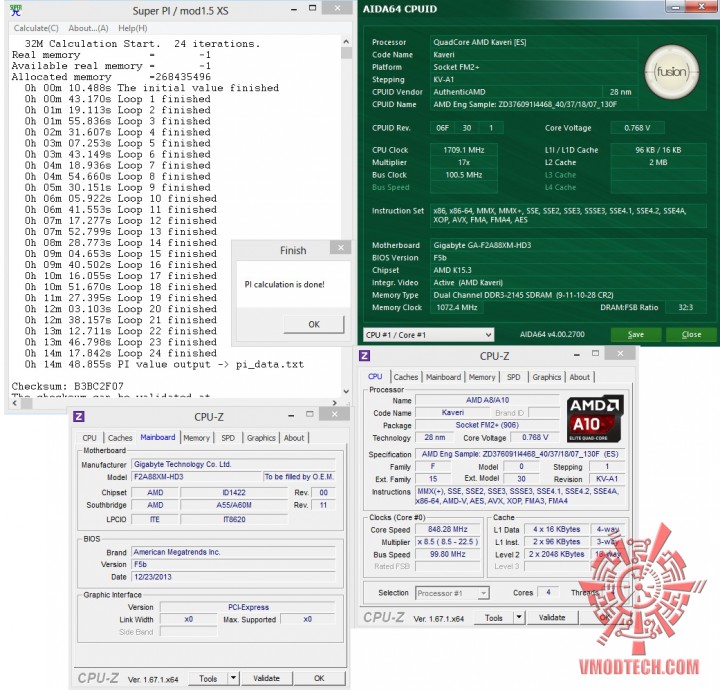Screen dimensions: 720x690
Task: Click the CPU Clock 1709.1 MHz value in AIDA64
Action: coord(464,150)
